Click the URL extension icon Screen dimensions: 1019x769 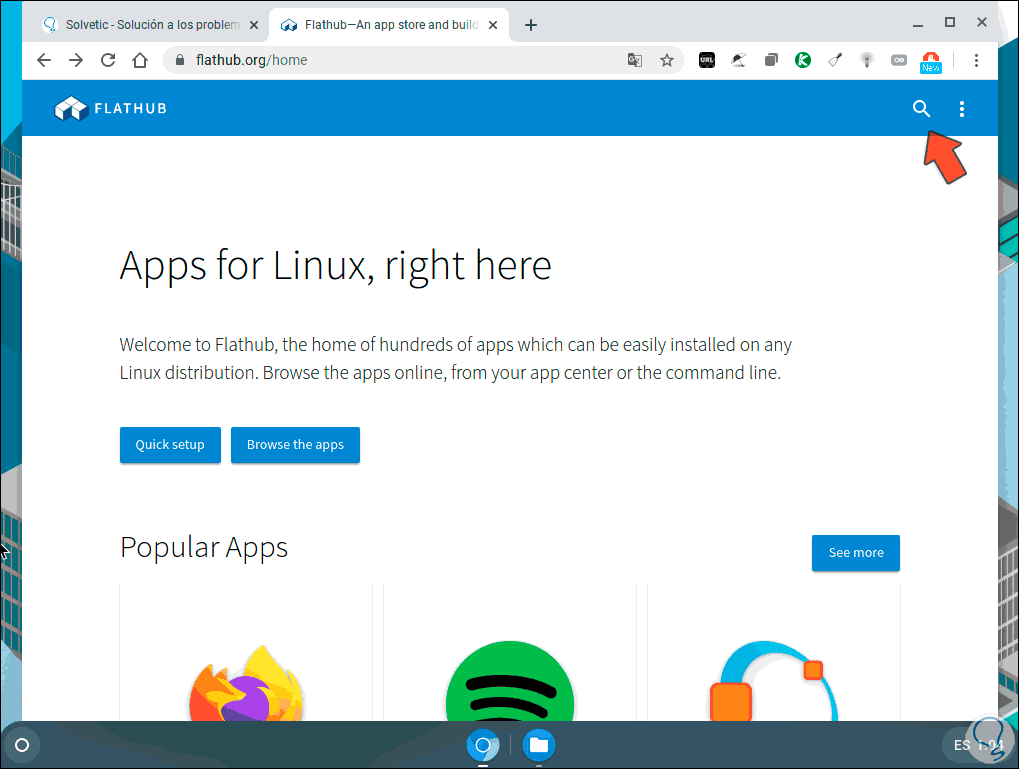click(x=706, y=60)
